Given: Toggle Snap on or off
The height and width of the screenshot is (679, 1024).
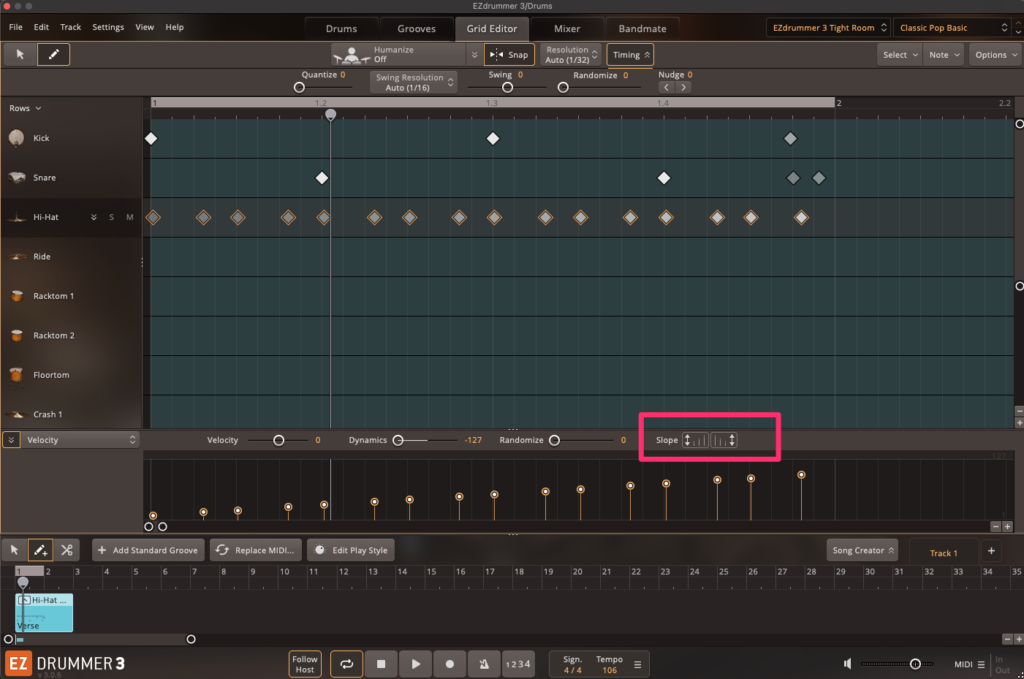Looking at the screenshot, I should [509, 55].
